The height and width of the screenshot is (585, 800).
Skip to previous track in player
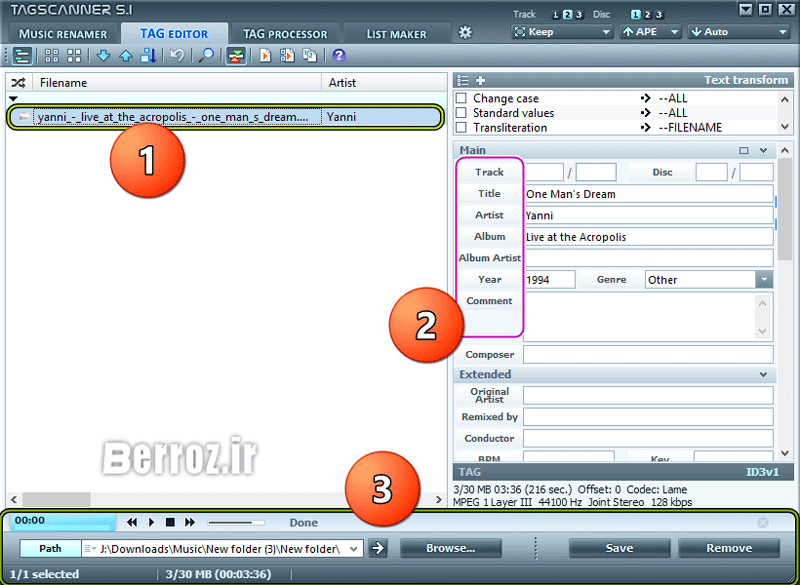(132, 522)
